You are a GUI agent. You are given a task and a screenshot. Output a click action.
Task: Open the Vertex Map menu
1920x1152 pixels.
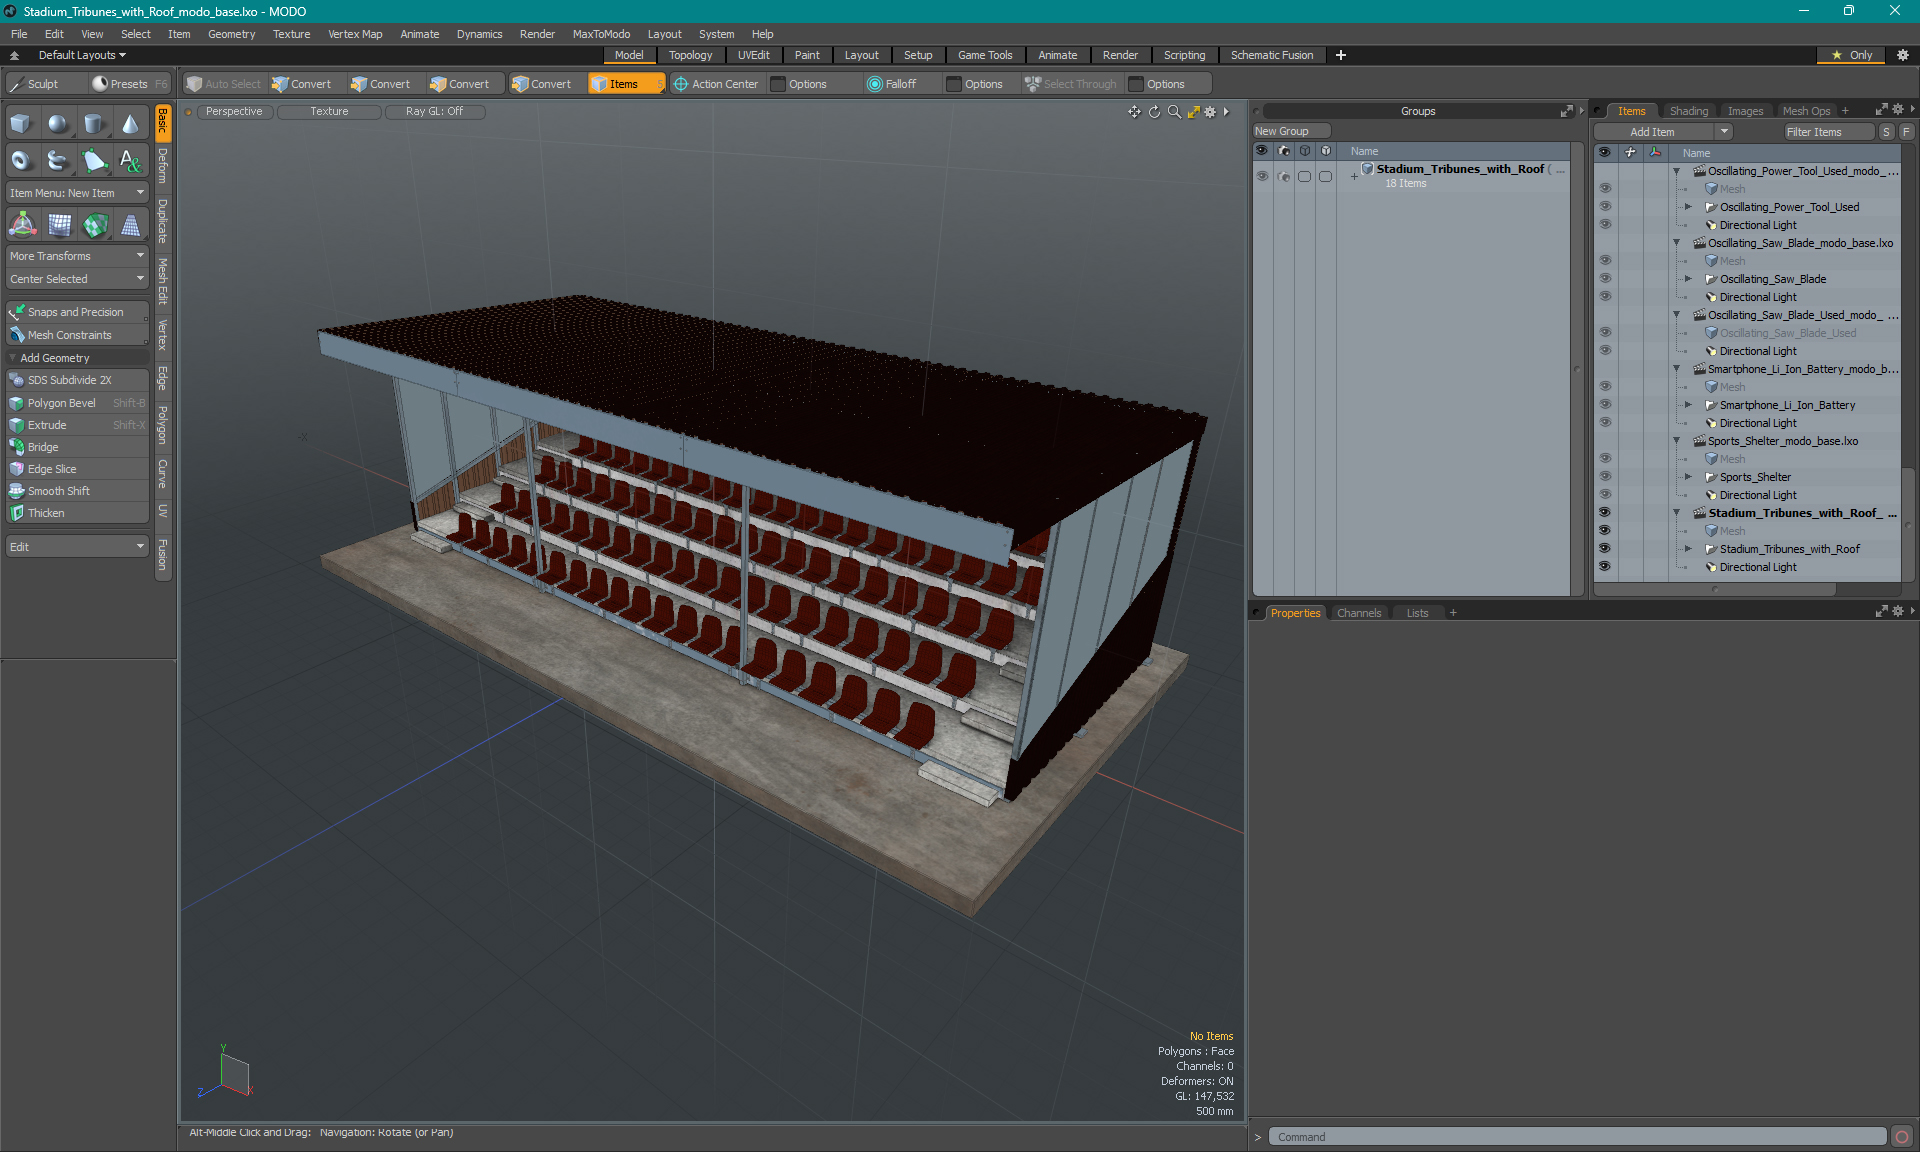355,34
